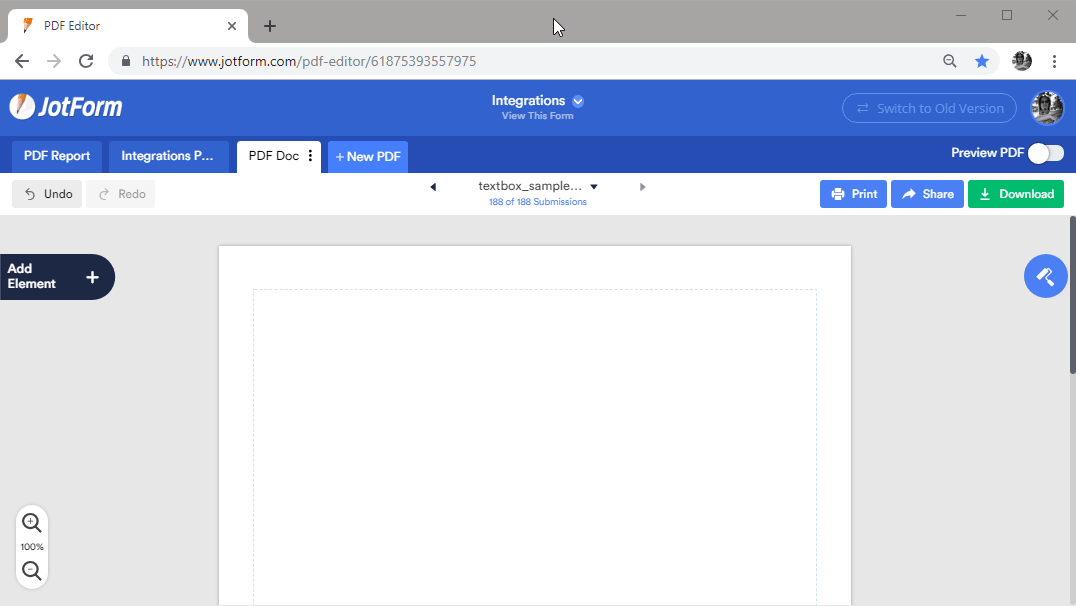Reload the page
The height and width of the screenshot is (606, 1076).
[x=86, y=61]
